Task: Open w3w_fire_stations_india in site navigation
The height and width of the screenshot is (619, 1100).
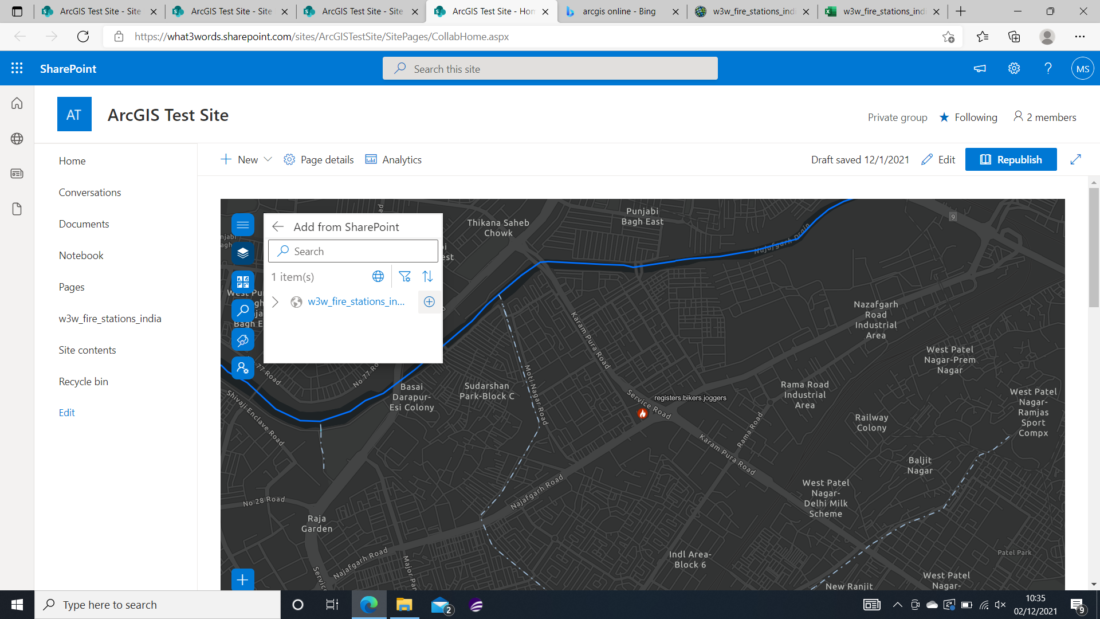Action: (x=109, y=319)
